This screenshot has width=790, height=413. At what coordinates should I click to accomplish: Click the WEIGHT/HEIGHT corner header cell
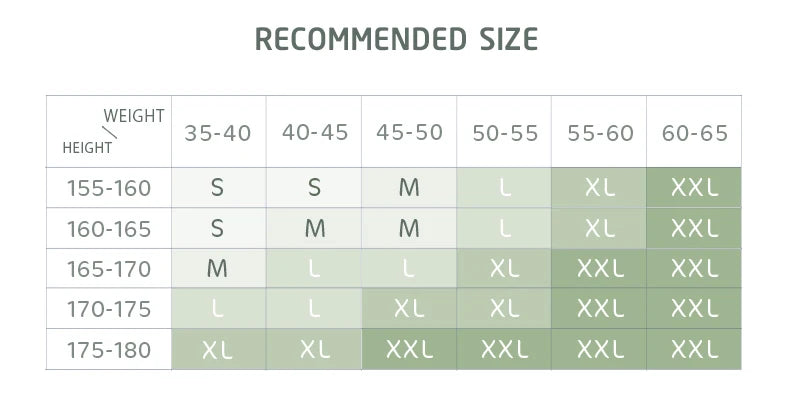click(109, 131)
